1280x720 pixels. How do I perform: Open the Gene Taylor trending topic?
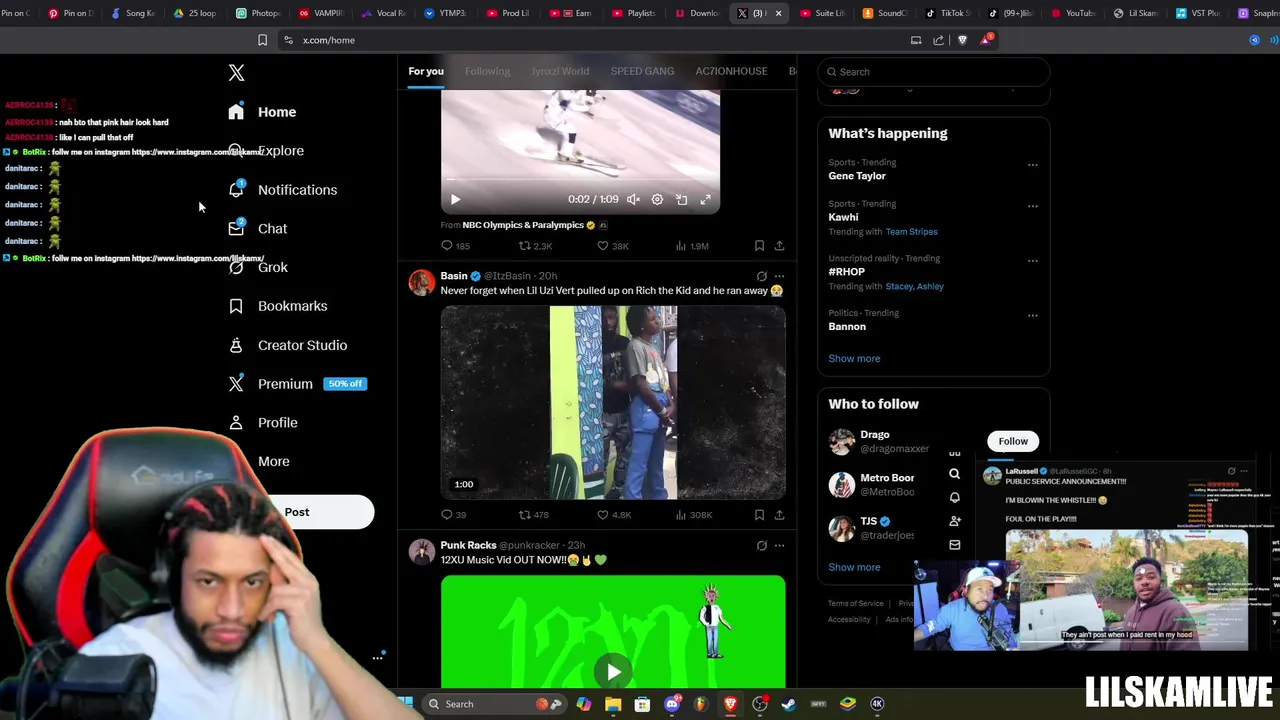pyautogui.click(x=857, y=176)
